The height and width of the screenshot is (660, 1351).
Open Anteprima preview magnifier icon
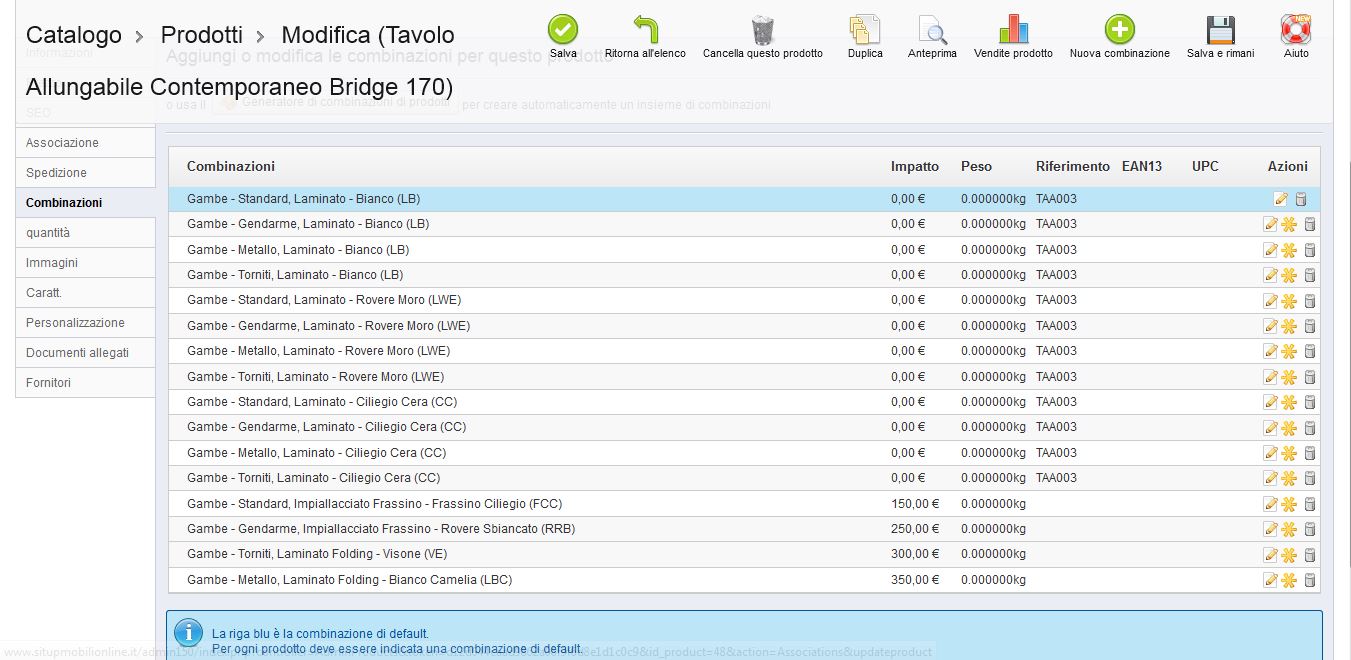(932, 29)
